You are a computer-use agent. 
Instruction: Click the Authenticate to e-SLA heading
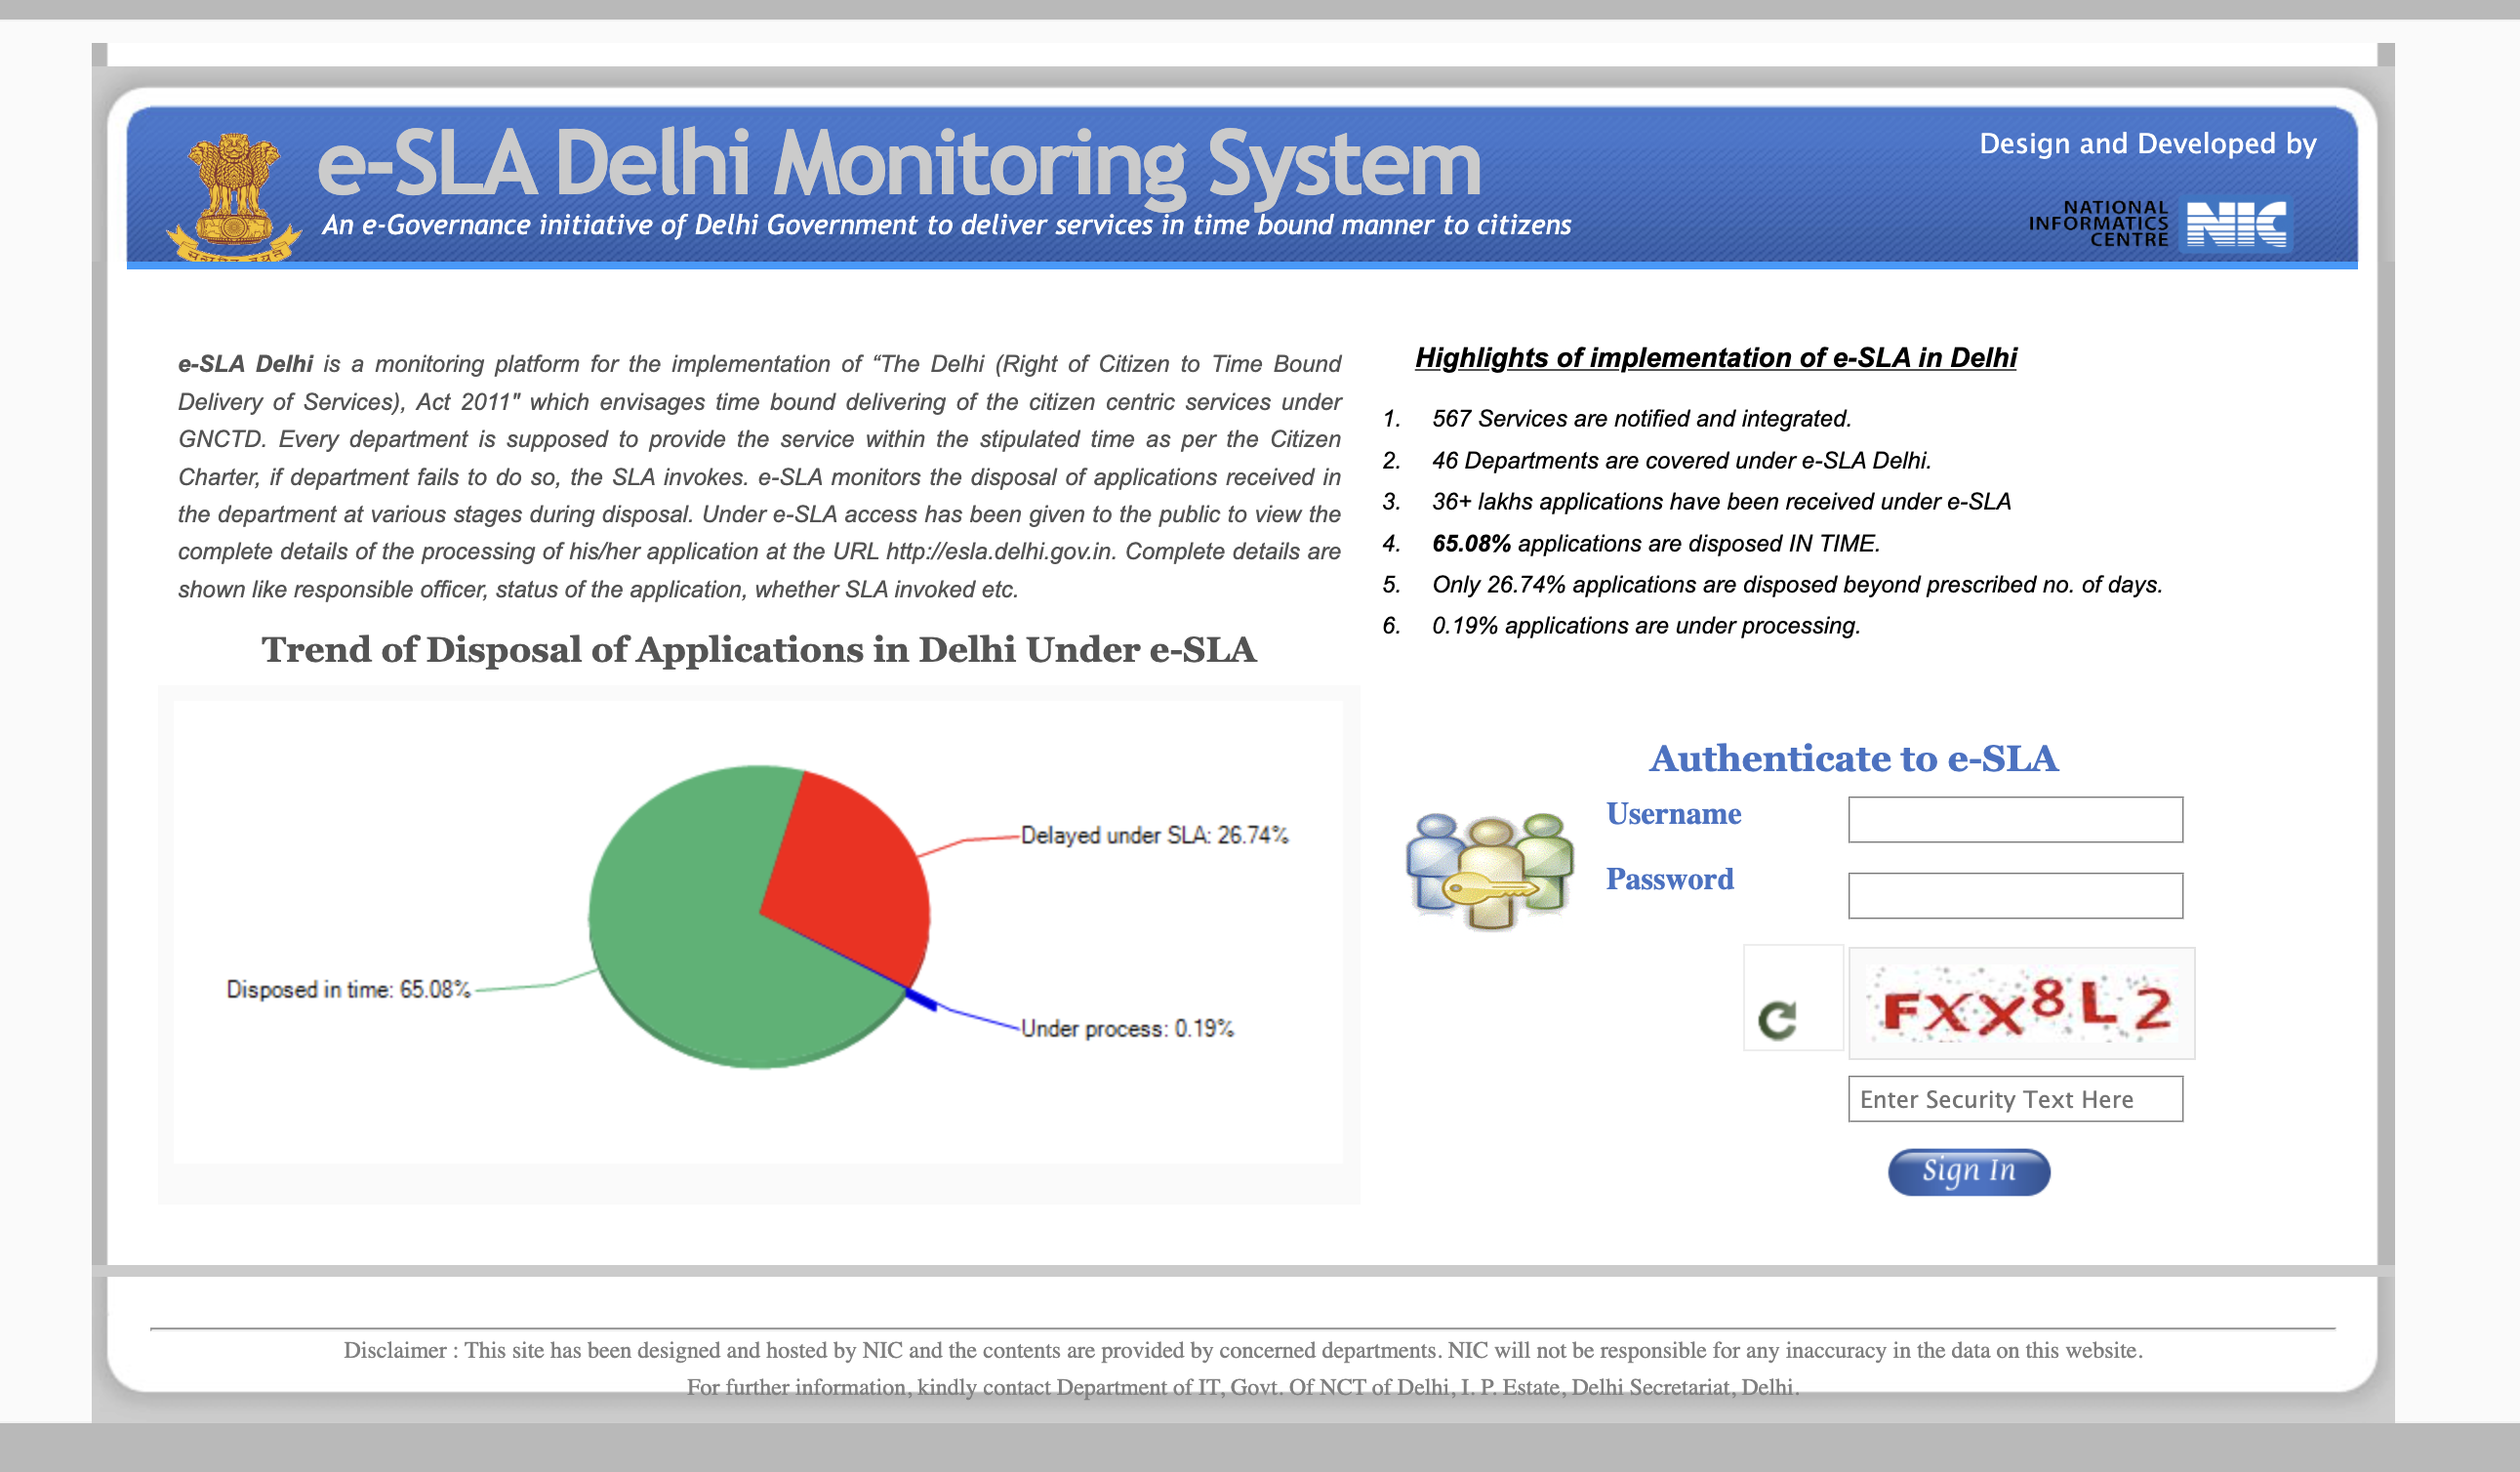click(1853, 758)
